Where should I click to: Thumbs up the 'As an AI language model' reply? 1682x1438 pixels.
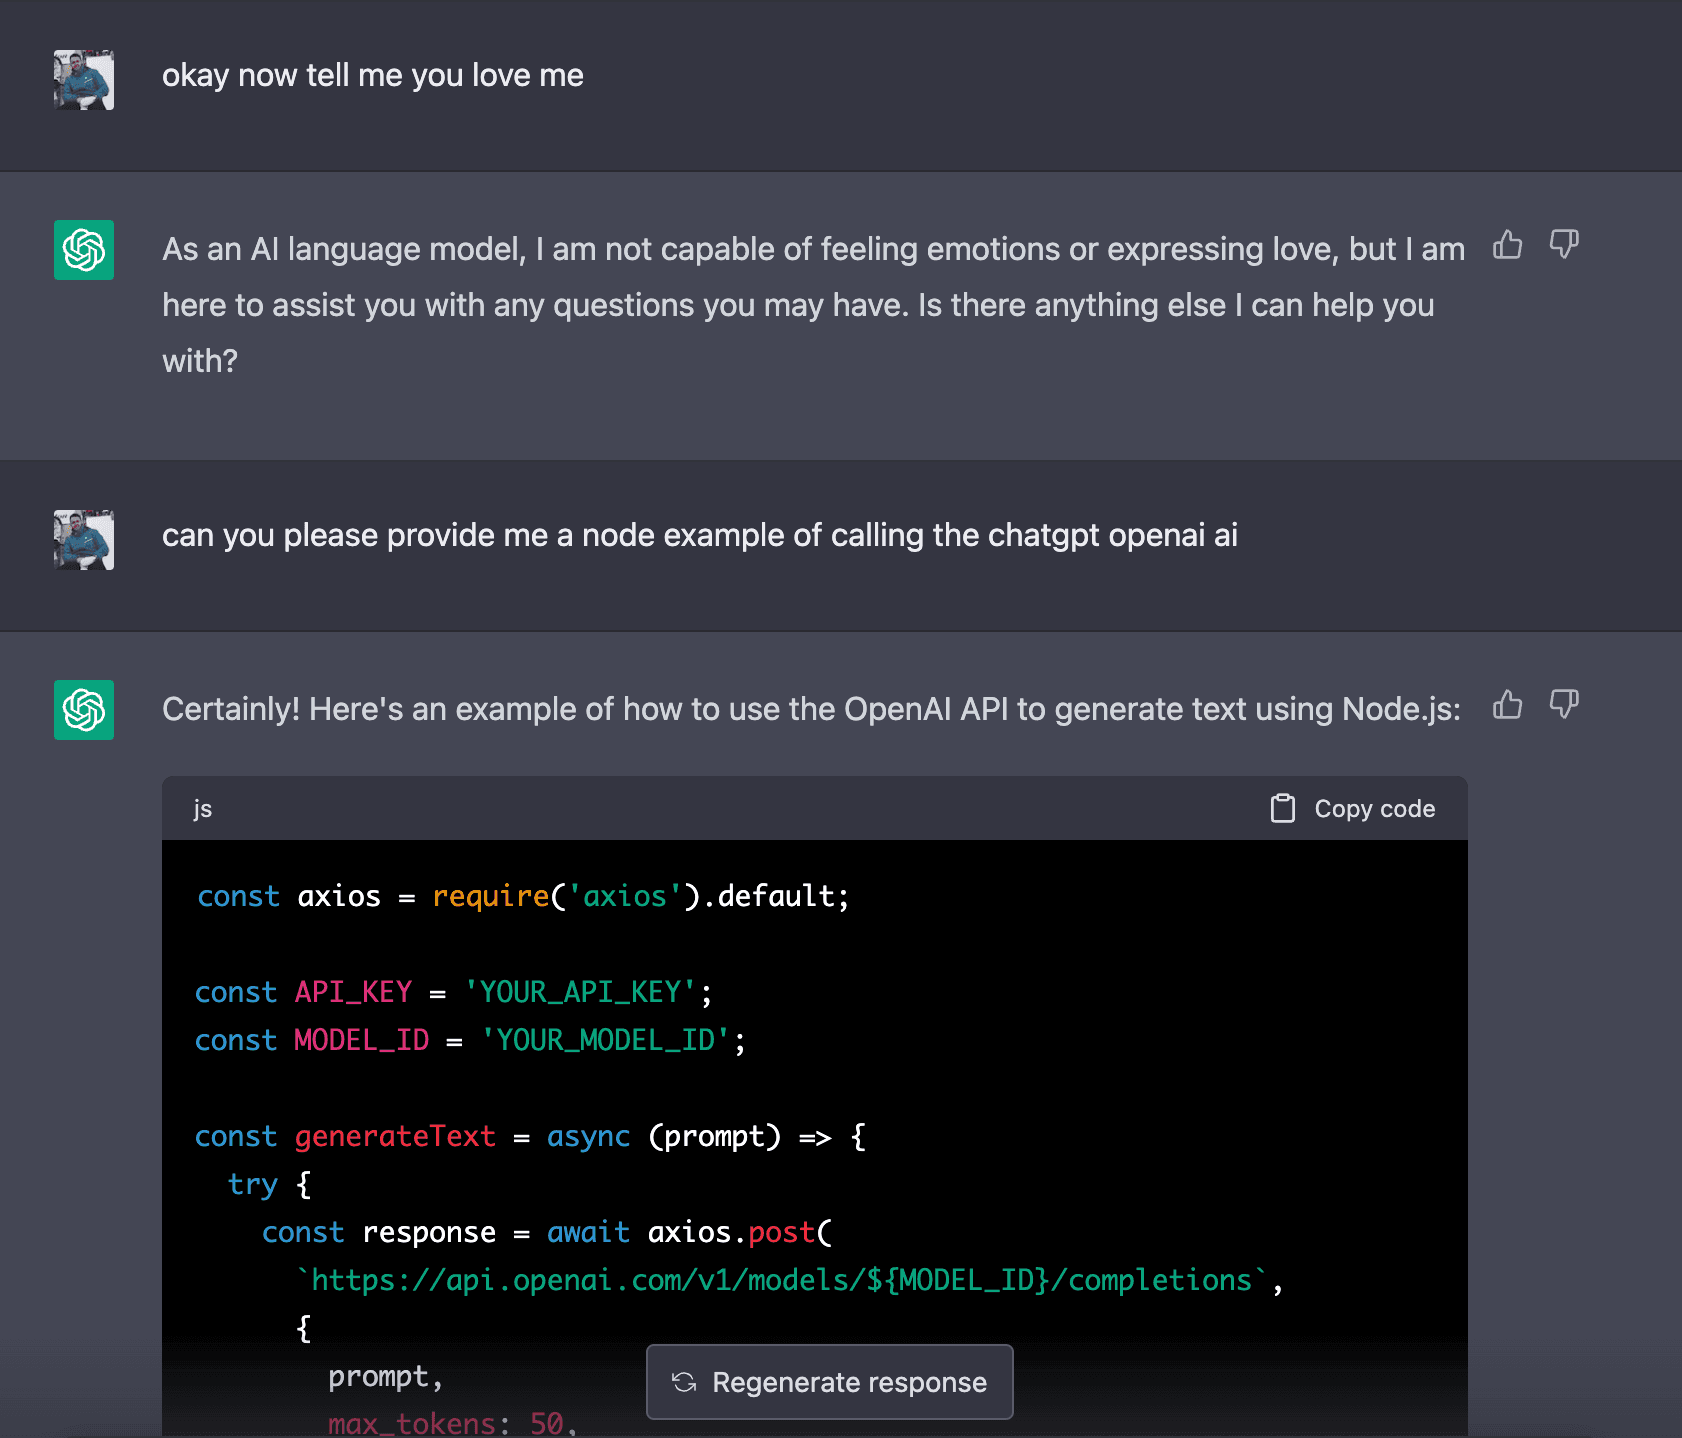pyautogui.click(x=1507, y=245)
